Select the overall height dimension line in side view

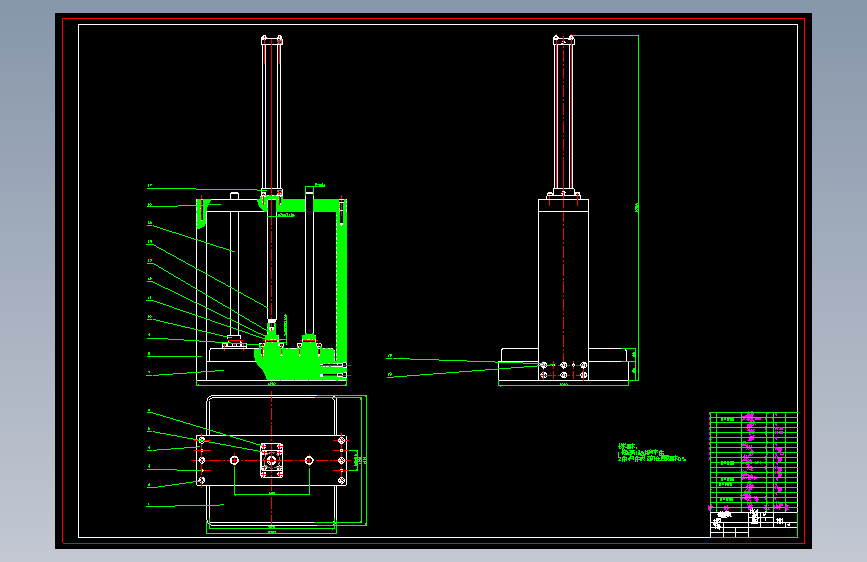[639, 207]
